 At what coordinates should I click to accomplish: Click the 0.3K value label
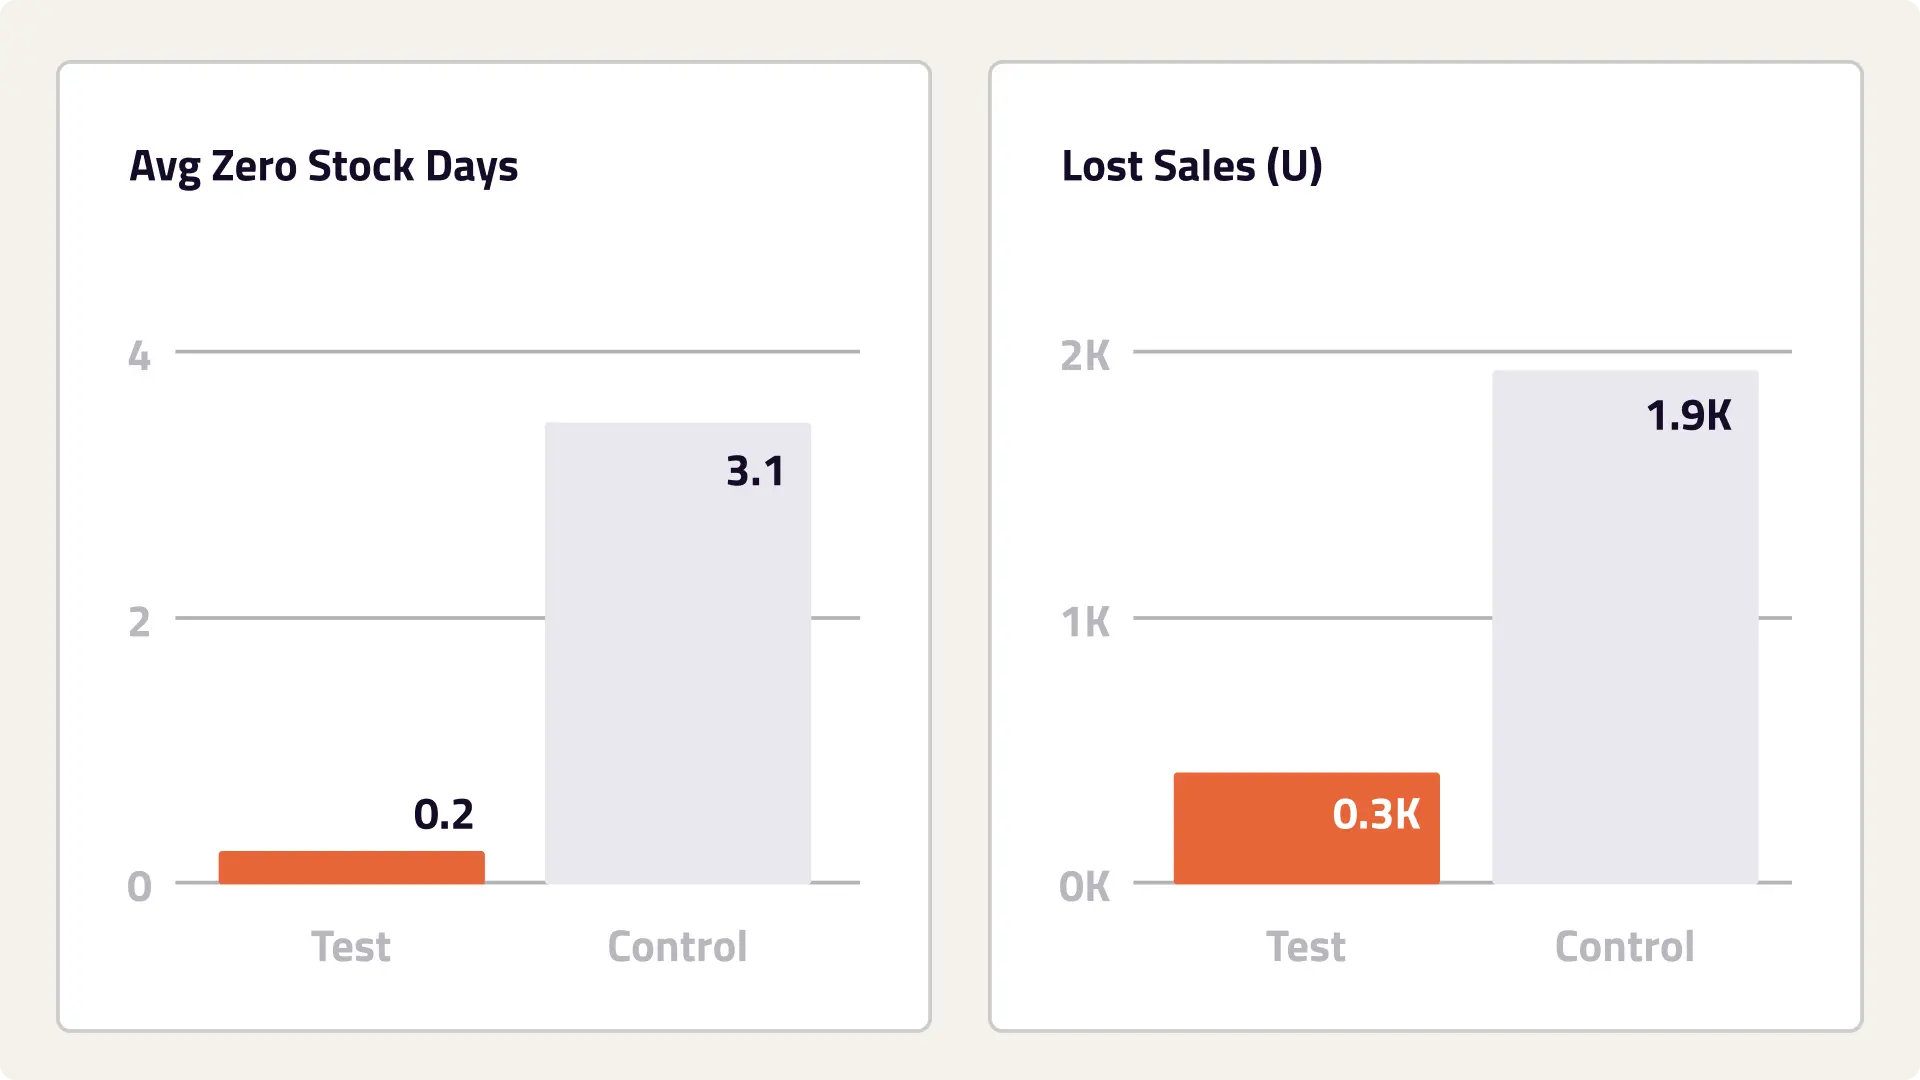(1376, 814)
